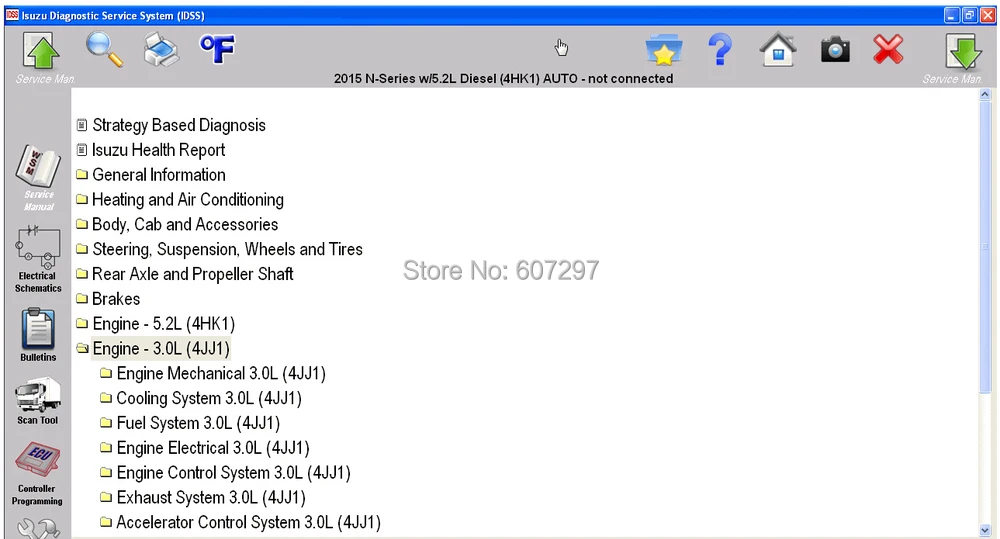Expand Rear Axle and Propeller Shaft folder
Screen dimensions: 1000x539
pos(185,274)
